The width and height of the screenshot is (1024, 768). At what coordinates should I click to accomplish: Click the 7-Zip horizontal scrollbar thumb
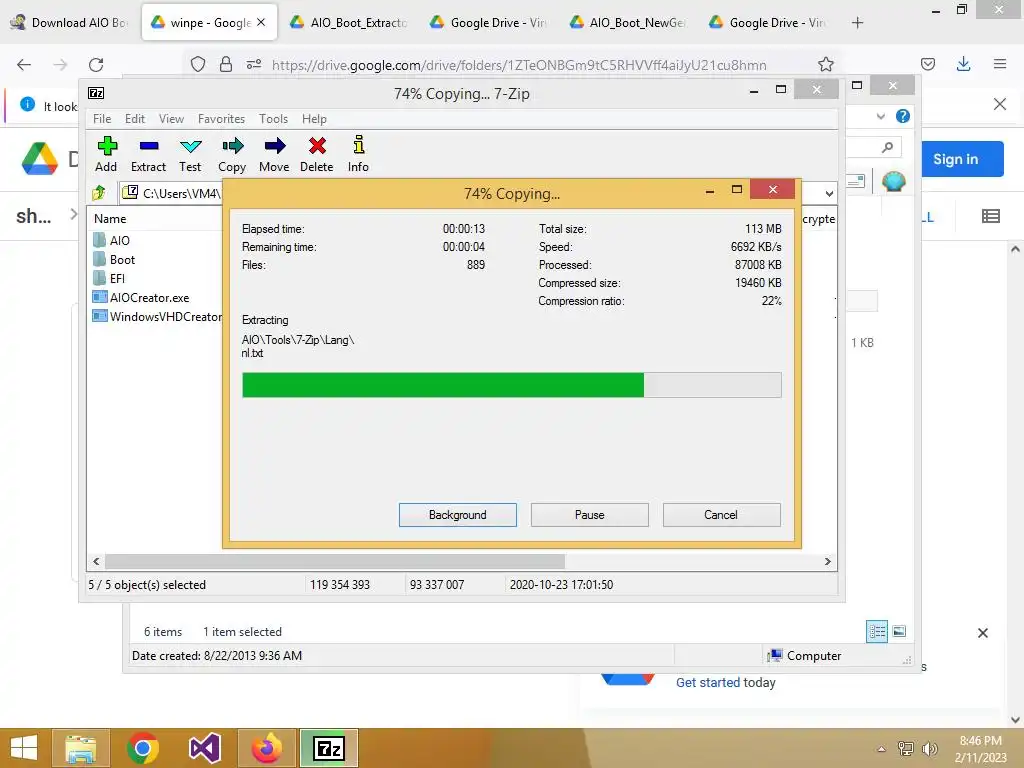pyautogui.click(x=335, y=561)
